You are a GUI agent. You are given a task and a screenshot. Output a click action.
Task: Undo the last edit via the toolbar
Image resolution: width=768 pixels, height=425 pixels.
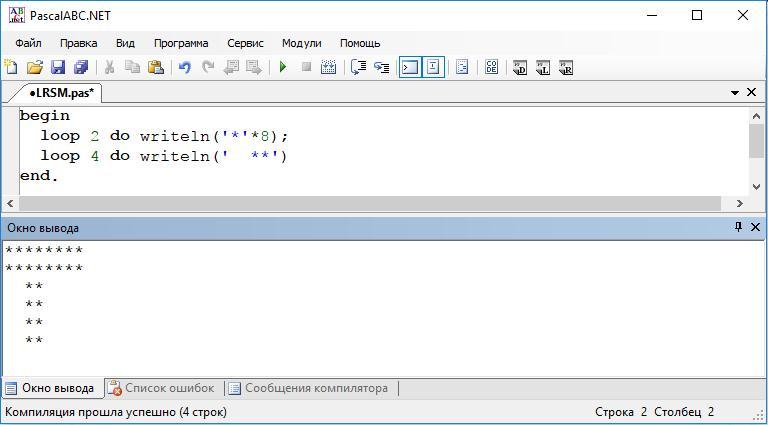click(184, 67)
